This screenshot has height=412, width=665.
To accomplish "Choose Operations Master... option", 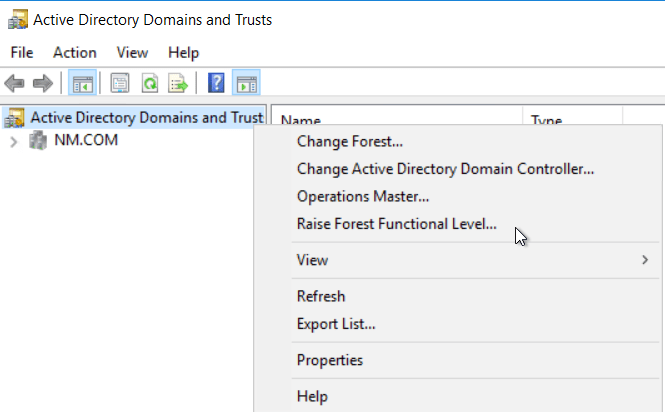I will point(363,196).
